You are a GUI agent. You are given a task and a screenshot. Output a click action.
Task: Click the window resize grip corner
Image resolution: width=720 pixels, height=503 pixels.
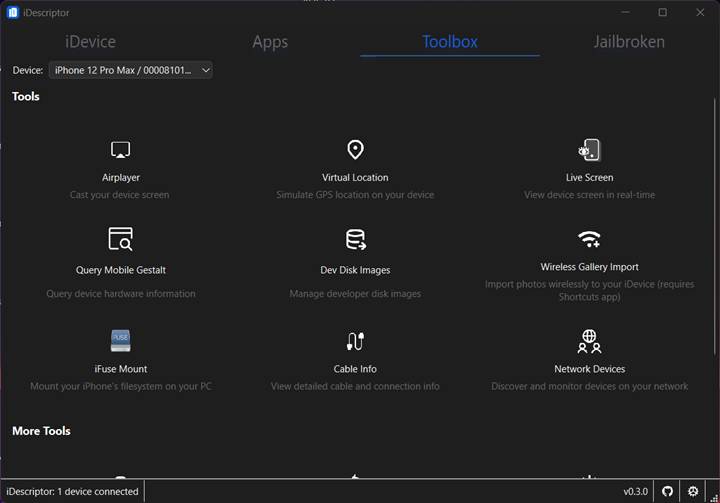(x=714, y=497)
